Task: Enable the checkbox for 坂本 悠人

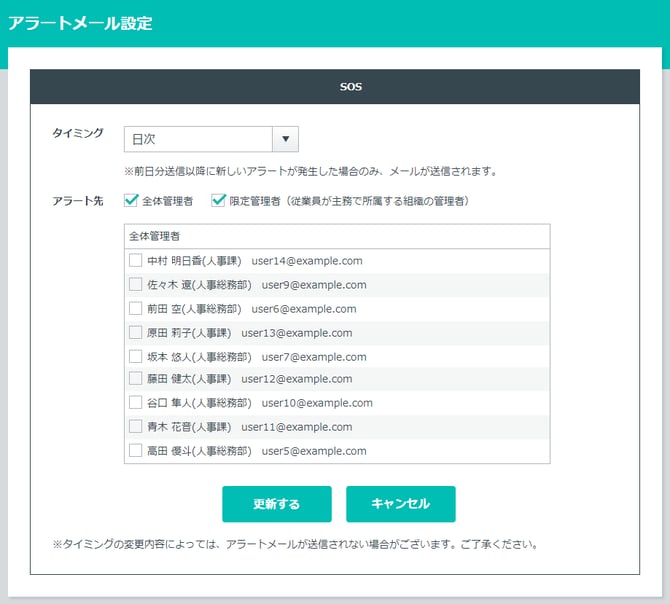Action: 136,357
